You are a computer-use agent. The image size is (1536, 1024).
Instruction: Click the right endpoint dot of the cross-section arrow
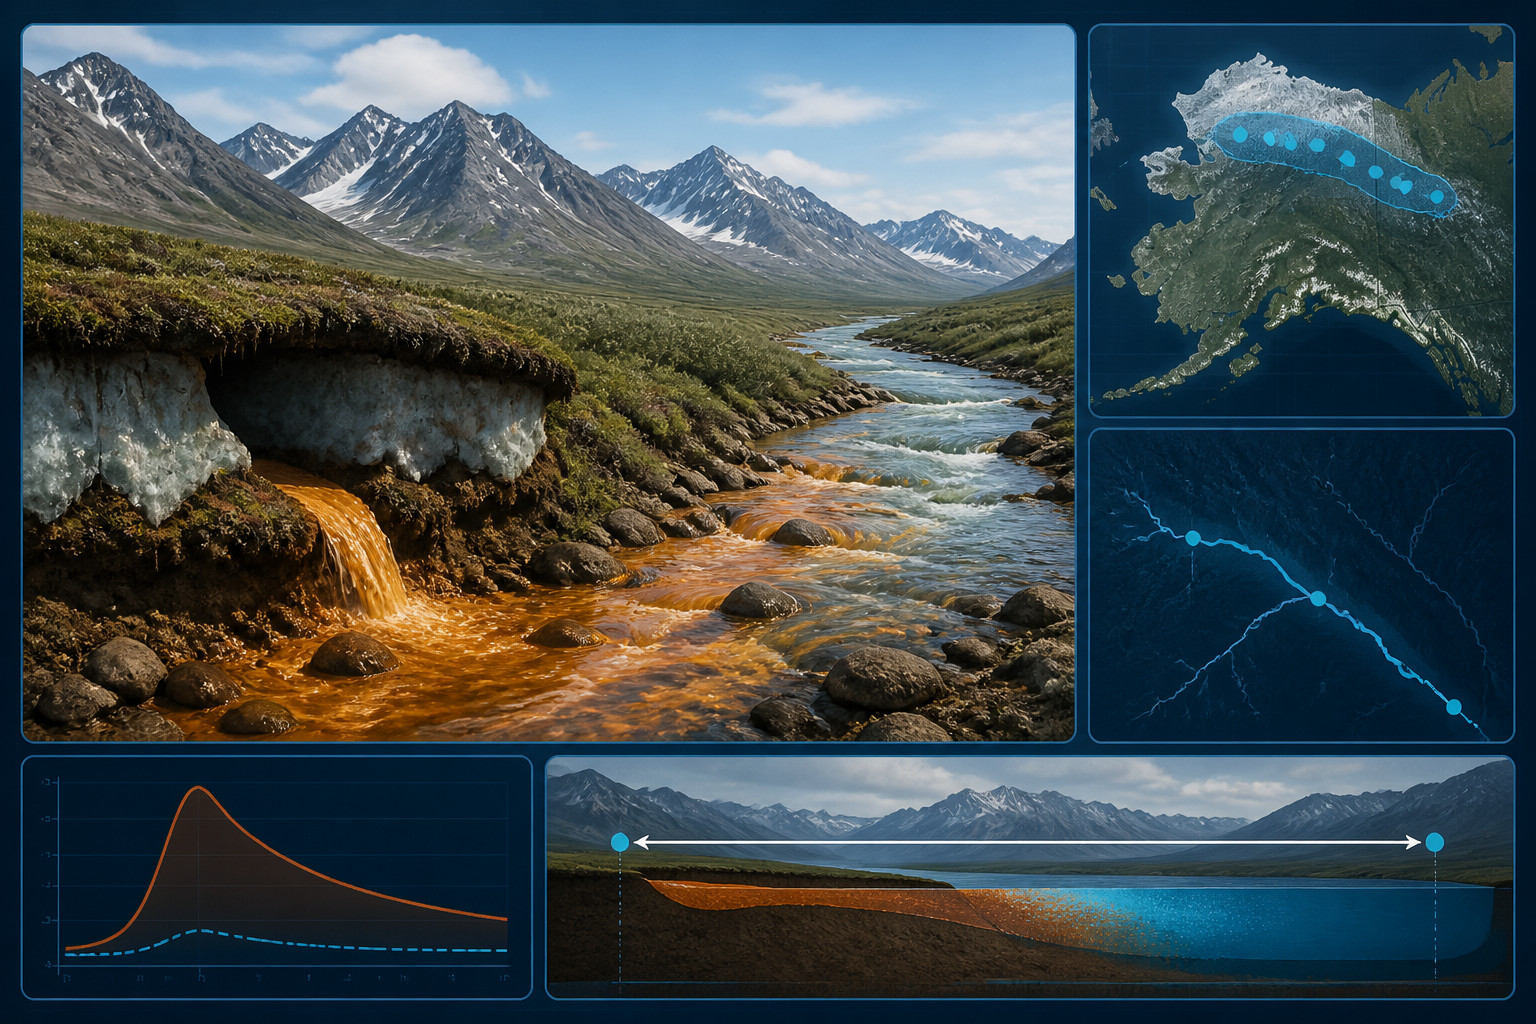[x=1435, y=842]
